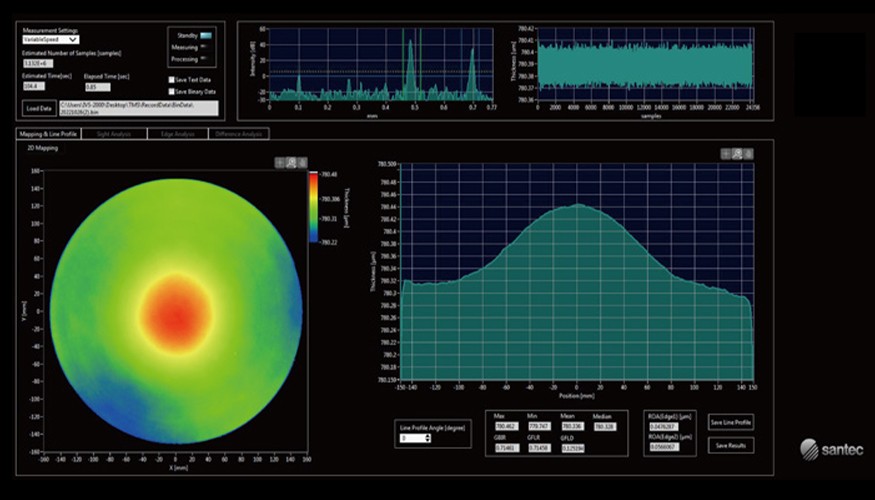Click the Load Data button

pyautogui.click(x=39, y=108)
